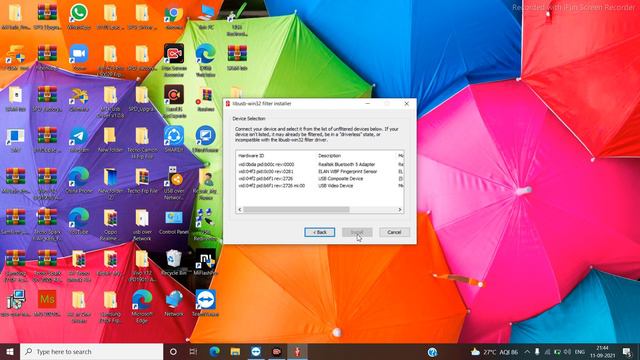
Task: Select the USB Video Device row
Action: point(320,185)
